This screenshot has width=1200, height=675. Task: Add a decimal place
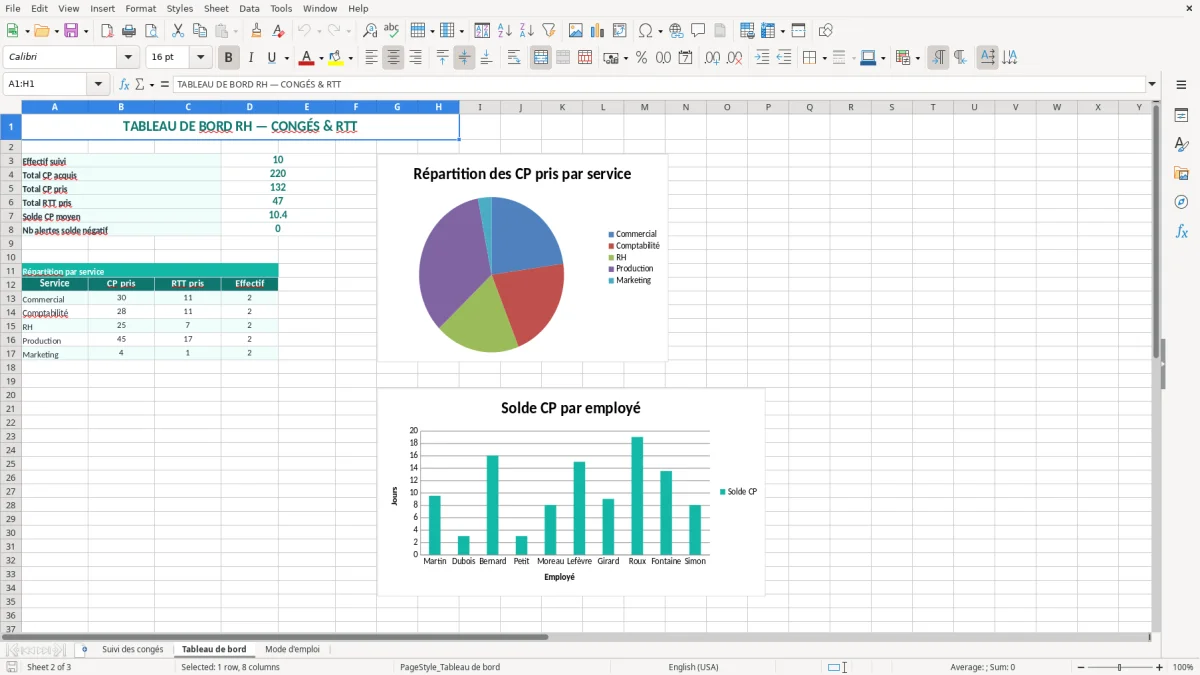pyautogui.click(x=712, y=58)
